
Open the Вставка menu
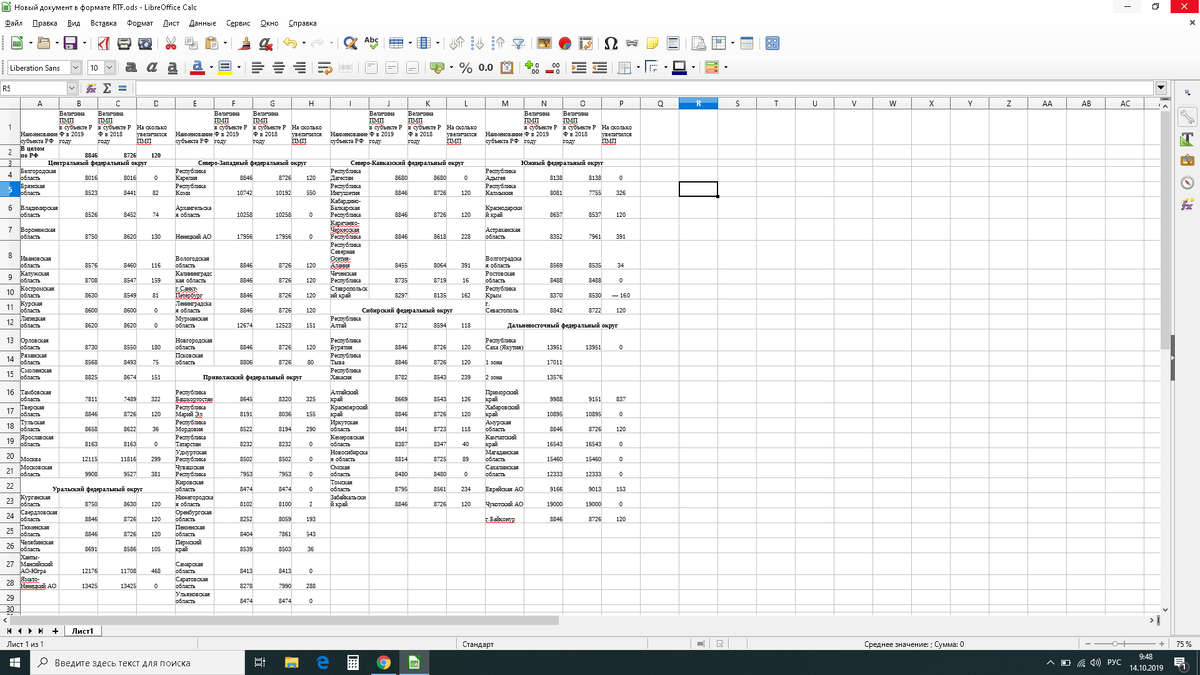click(103, 21)
